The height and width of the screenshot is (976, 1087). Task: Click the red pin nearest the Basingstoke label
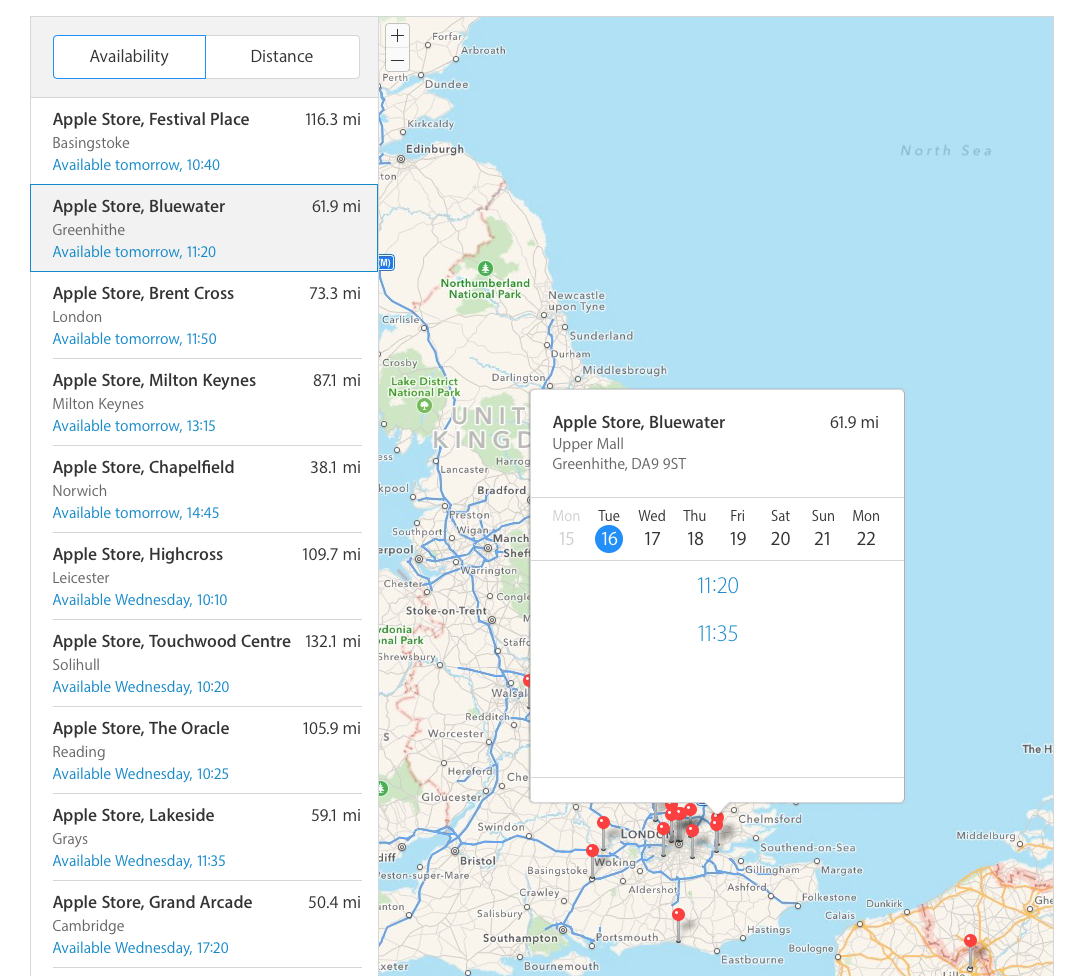point(592,851)
